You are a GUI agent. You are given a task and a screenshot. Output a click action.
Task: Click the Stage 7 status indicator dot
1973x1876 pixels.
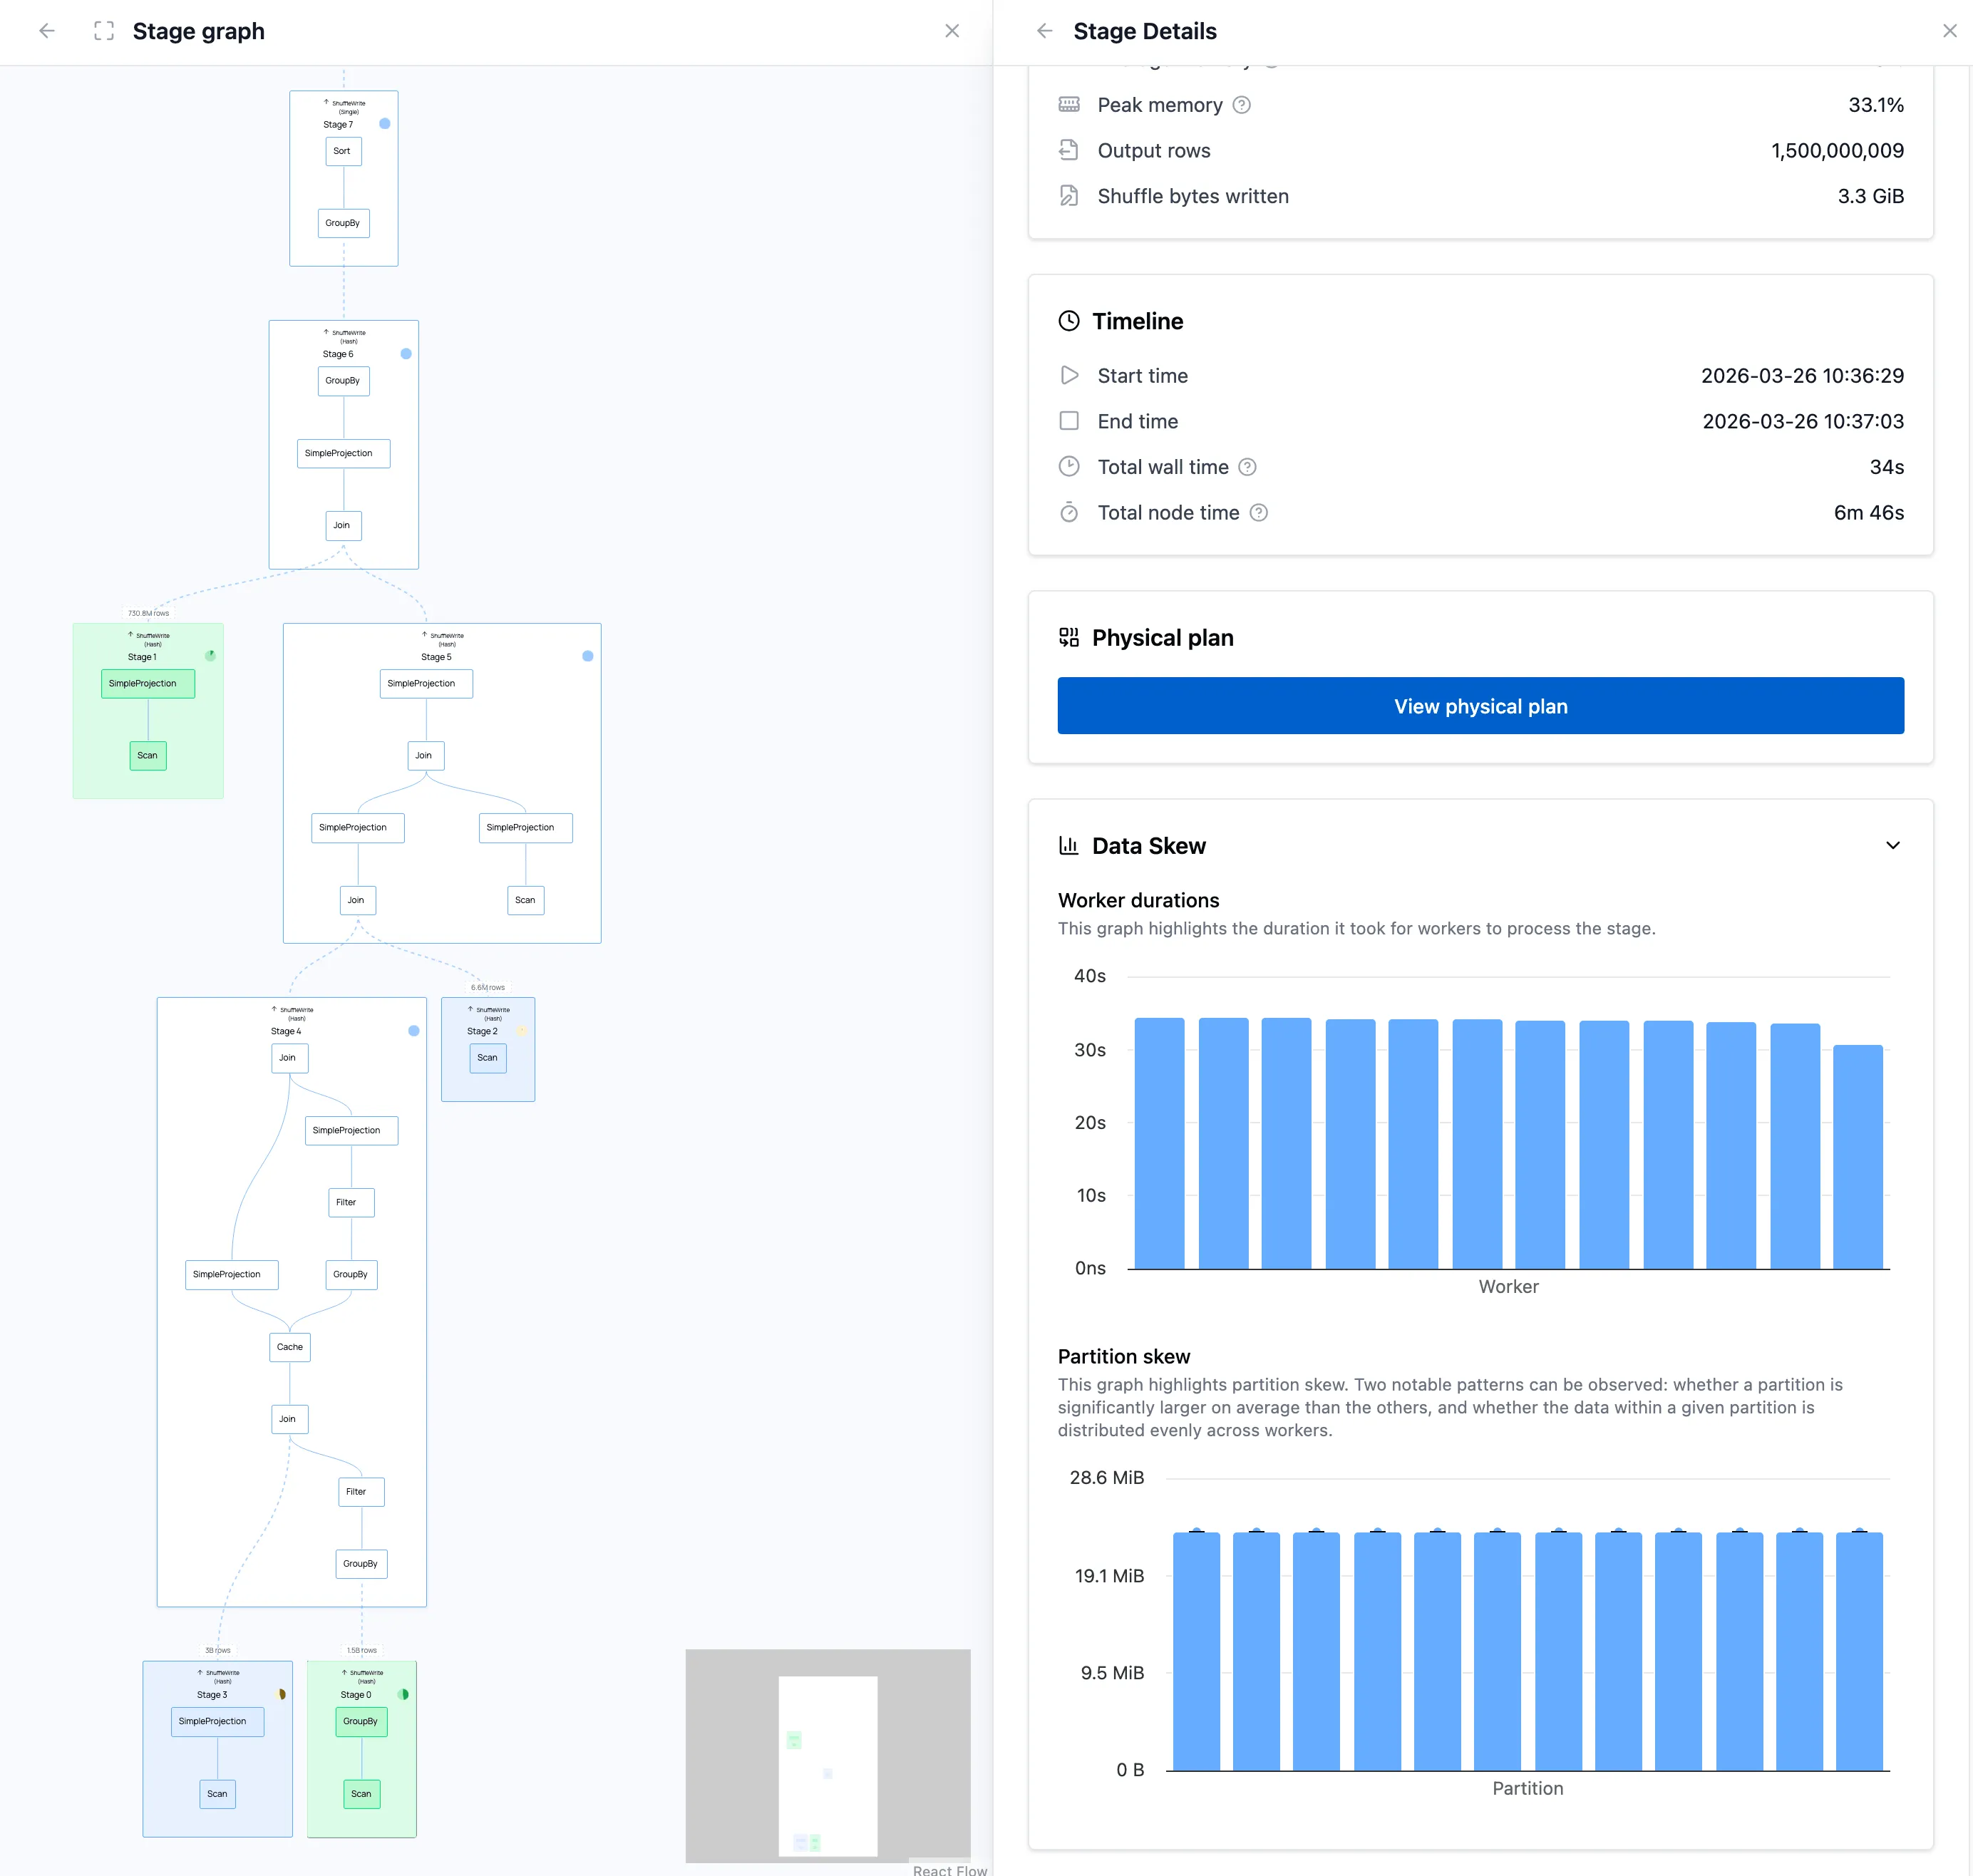coord(385,124)
